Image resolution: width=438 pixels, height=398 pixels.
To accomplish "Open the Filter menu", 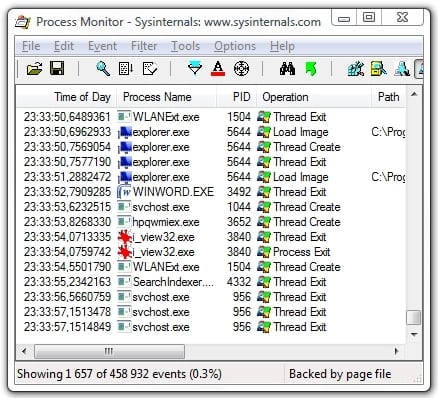I will [x=144, y=46].
